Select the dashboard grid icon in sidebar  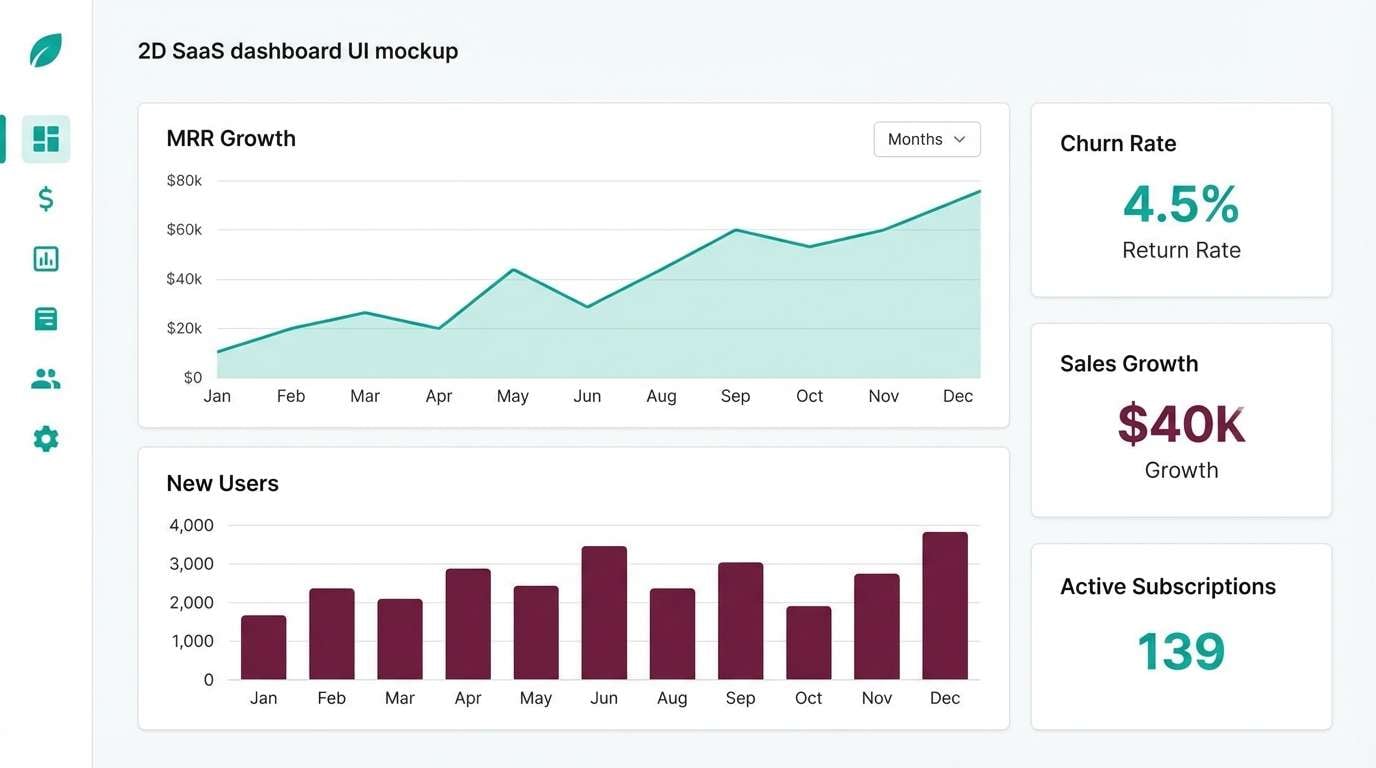click(x=45, y=138)
